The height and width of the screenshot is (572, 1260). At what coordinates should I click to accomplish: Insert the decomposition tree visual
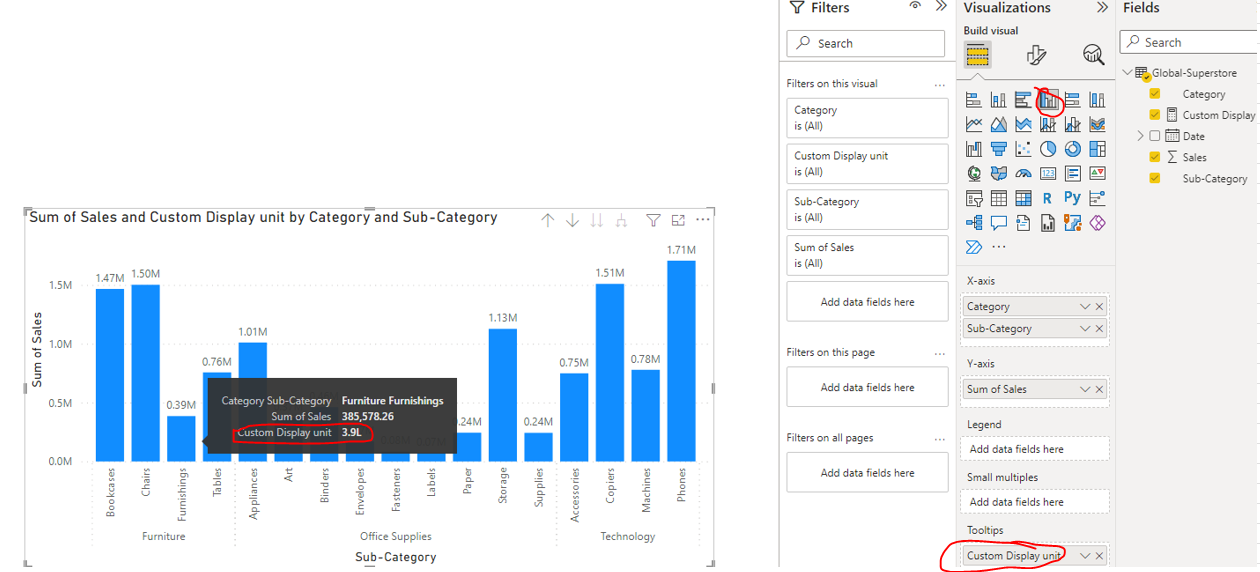(x=974, y=223)
